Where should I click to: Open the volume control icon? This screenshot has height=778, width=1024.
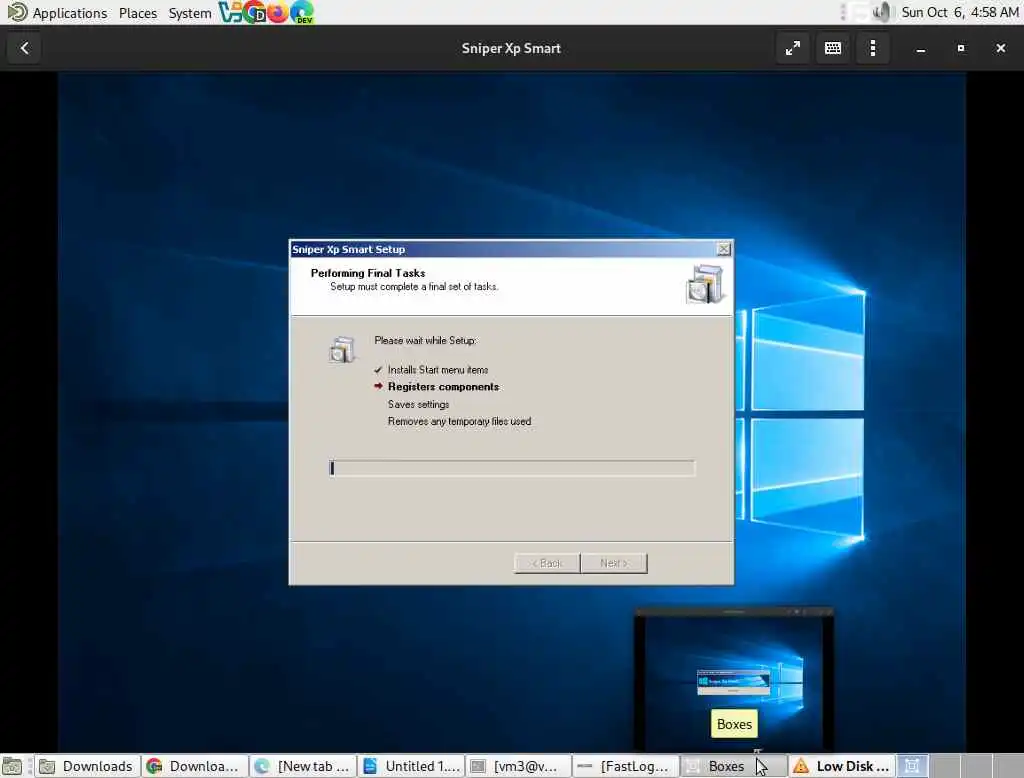pos(881,12)
